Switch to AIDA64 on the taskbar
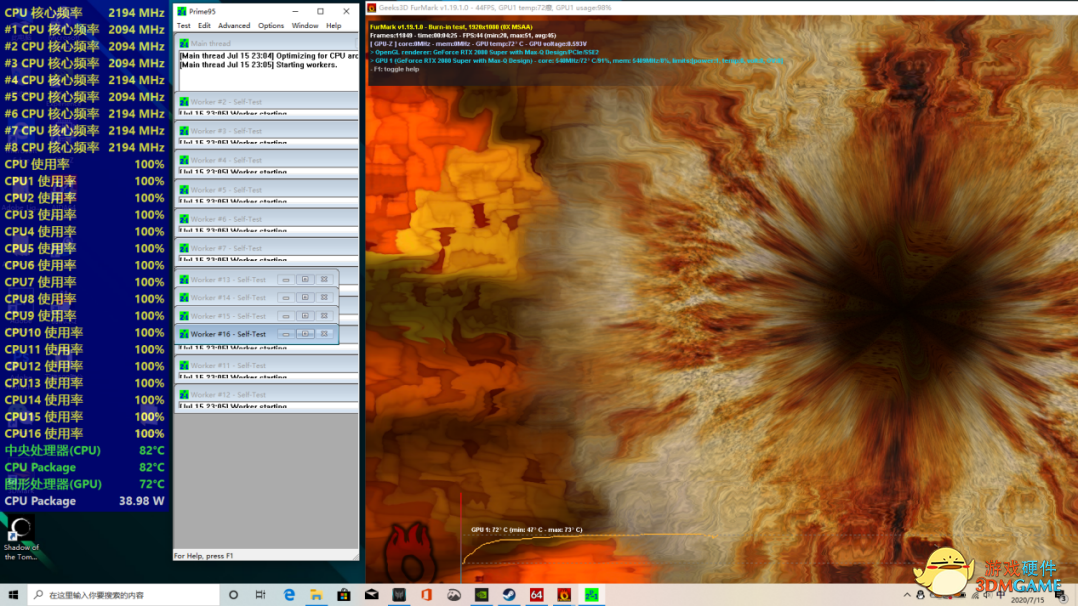 coord(536,595)
